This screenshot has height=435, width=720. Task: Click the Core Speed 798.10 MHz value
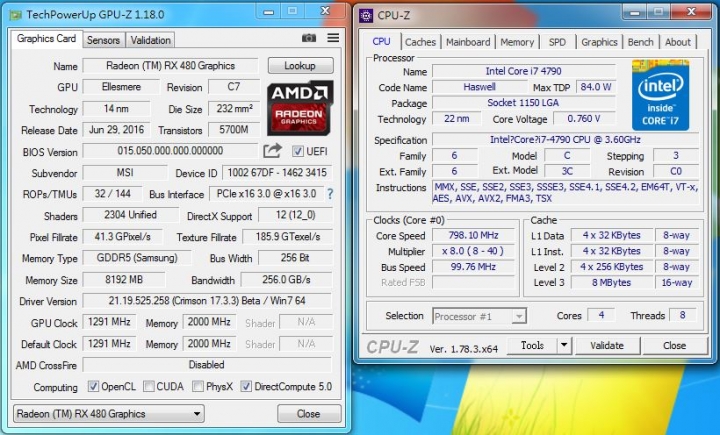coord(473,236)
